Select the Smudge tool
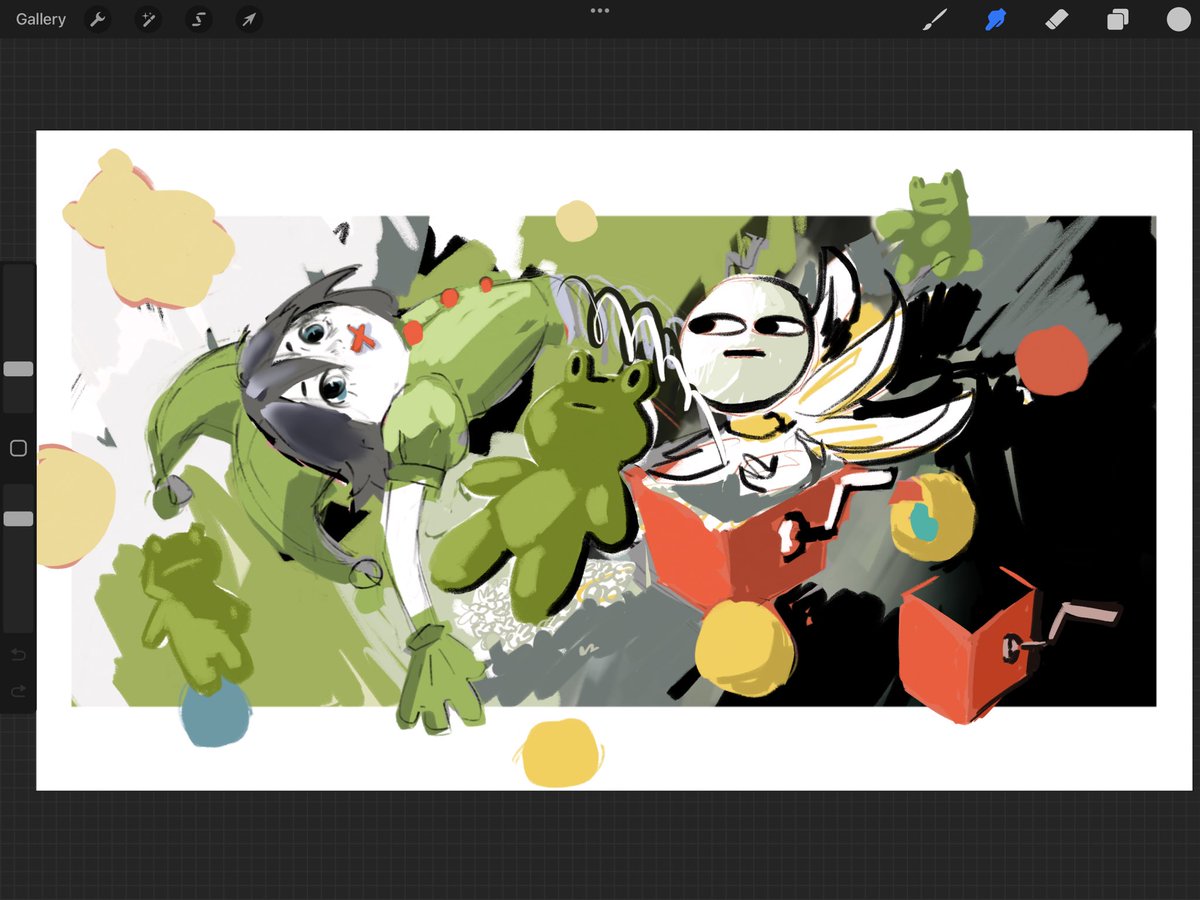 [x=995, y=19]
